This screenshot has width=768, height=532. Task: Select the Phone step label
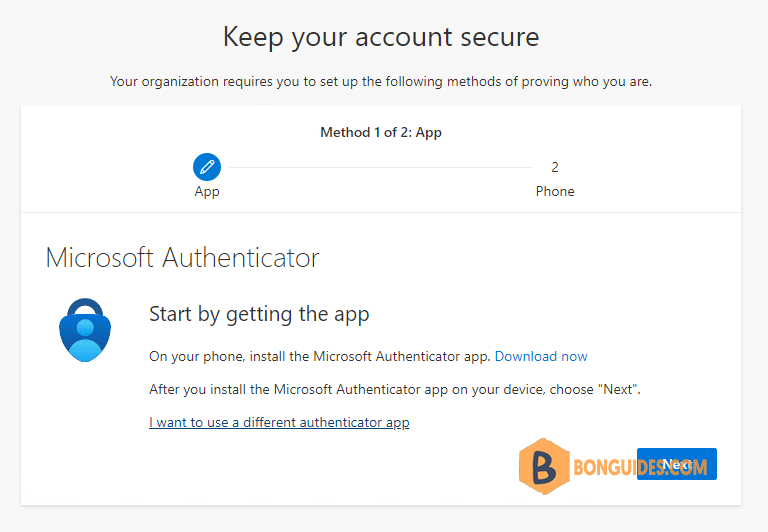555,191
